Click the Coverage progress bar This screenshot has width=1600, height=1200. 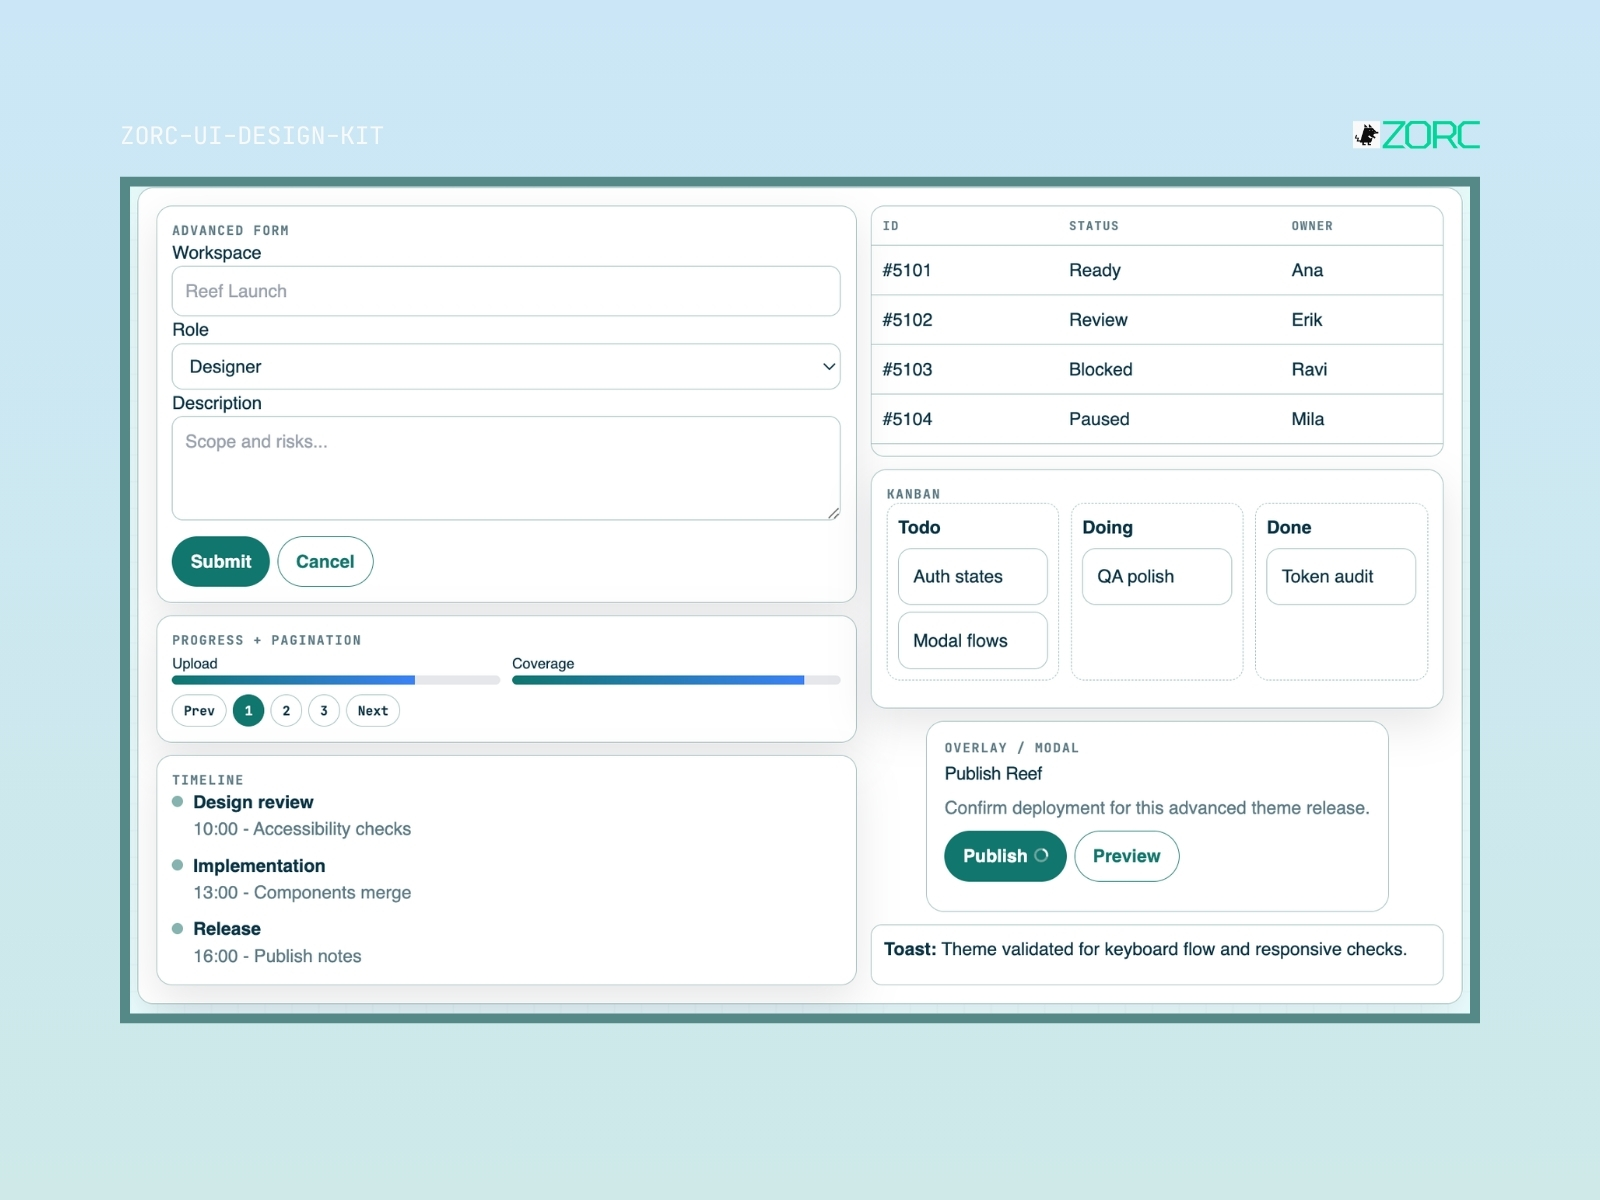pyautogui.click(x=676, y=680)
